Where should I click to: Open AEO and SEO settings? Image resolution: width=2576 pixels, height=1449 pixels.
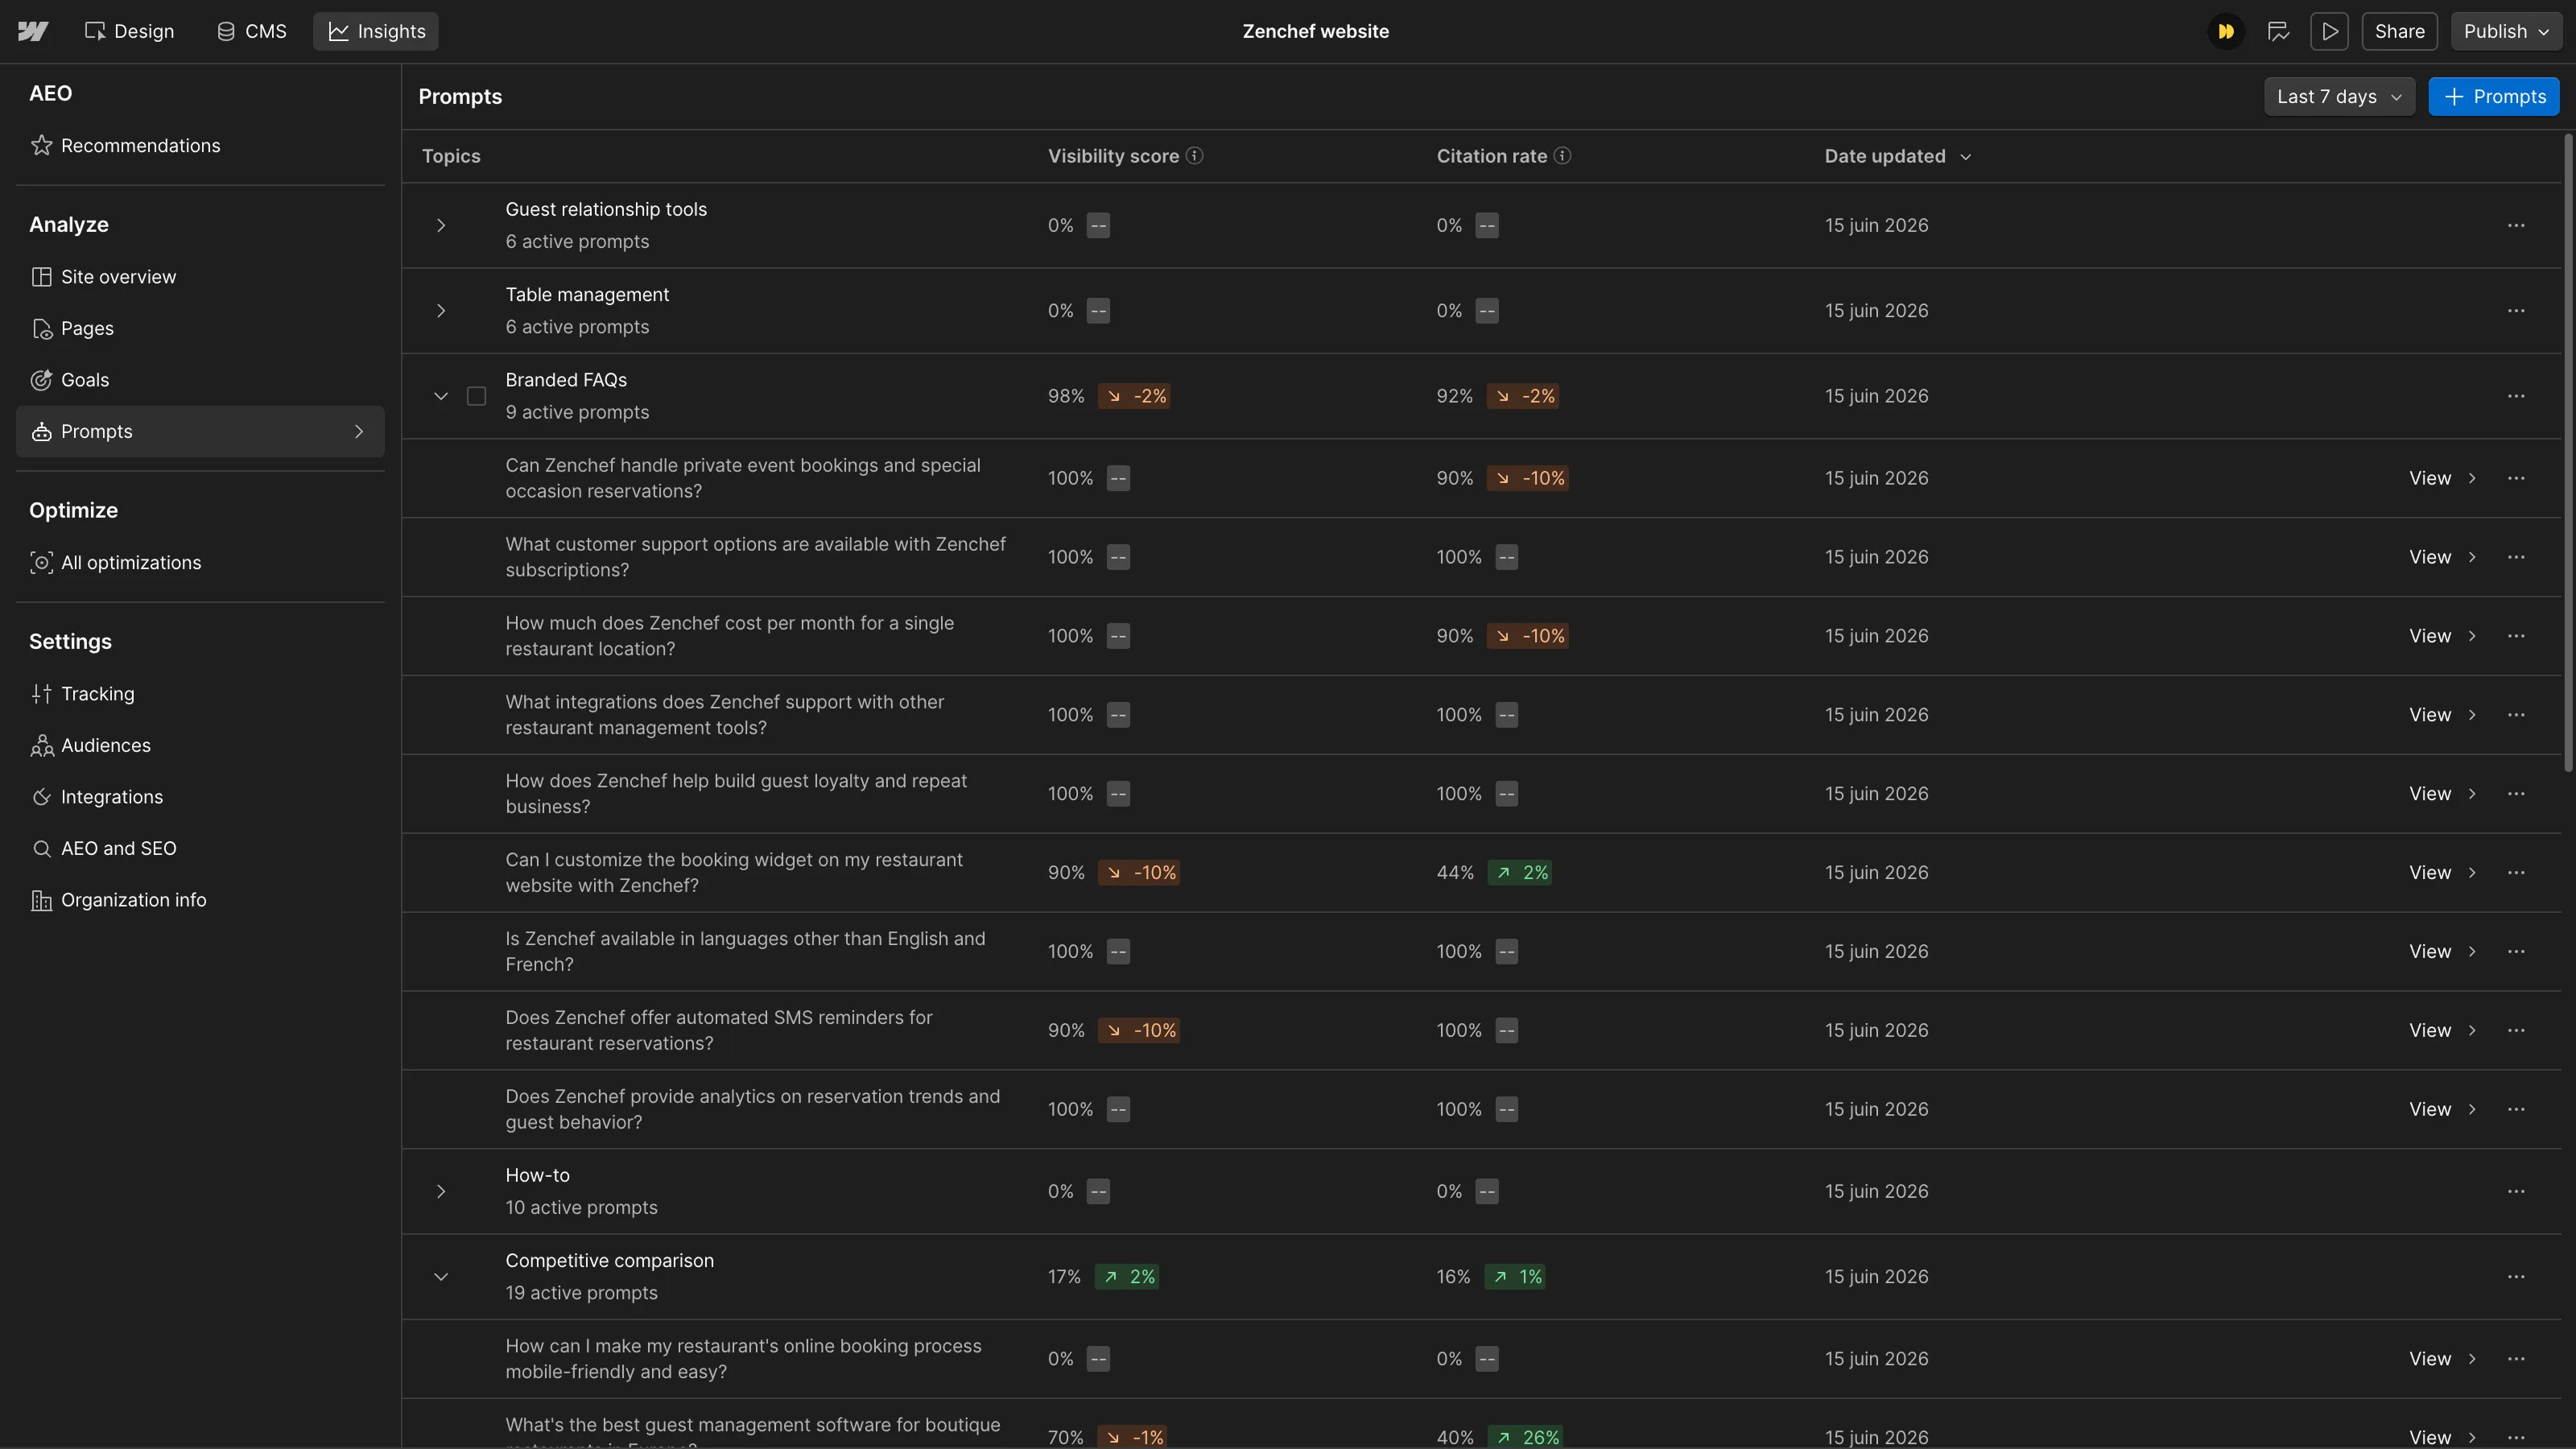pyautogui.click(x=200, y=849)
